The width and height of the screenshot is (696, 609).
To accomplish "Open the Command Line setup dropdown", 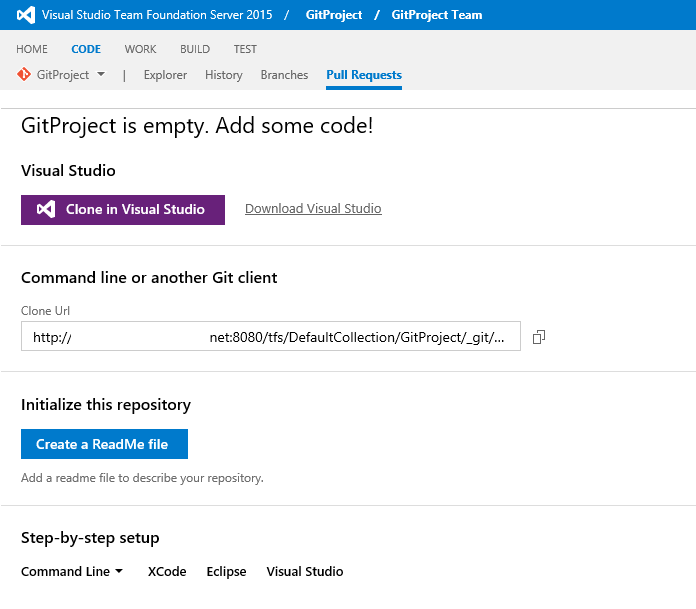I will pos(72,571).
